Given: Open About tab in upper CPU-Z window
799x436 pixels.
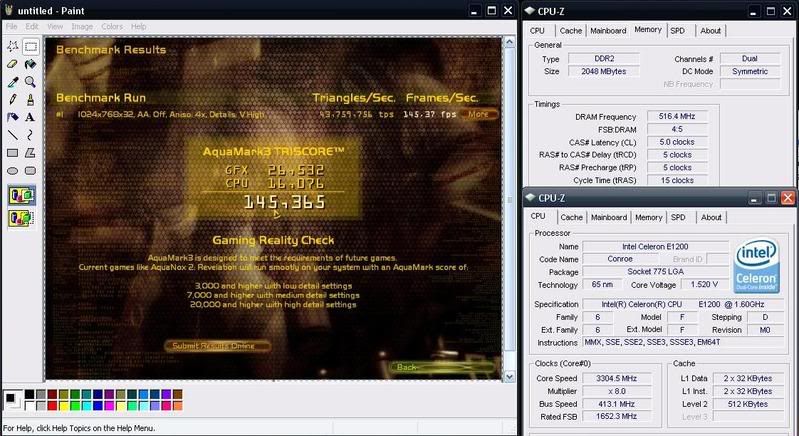Looking at the screenshot, I should click(710, 31).
